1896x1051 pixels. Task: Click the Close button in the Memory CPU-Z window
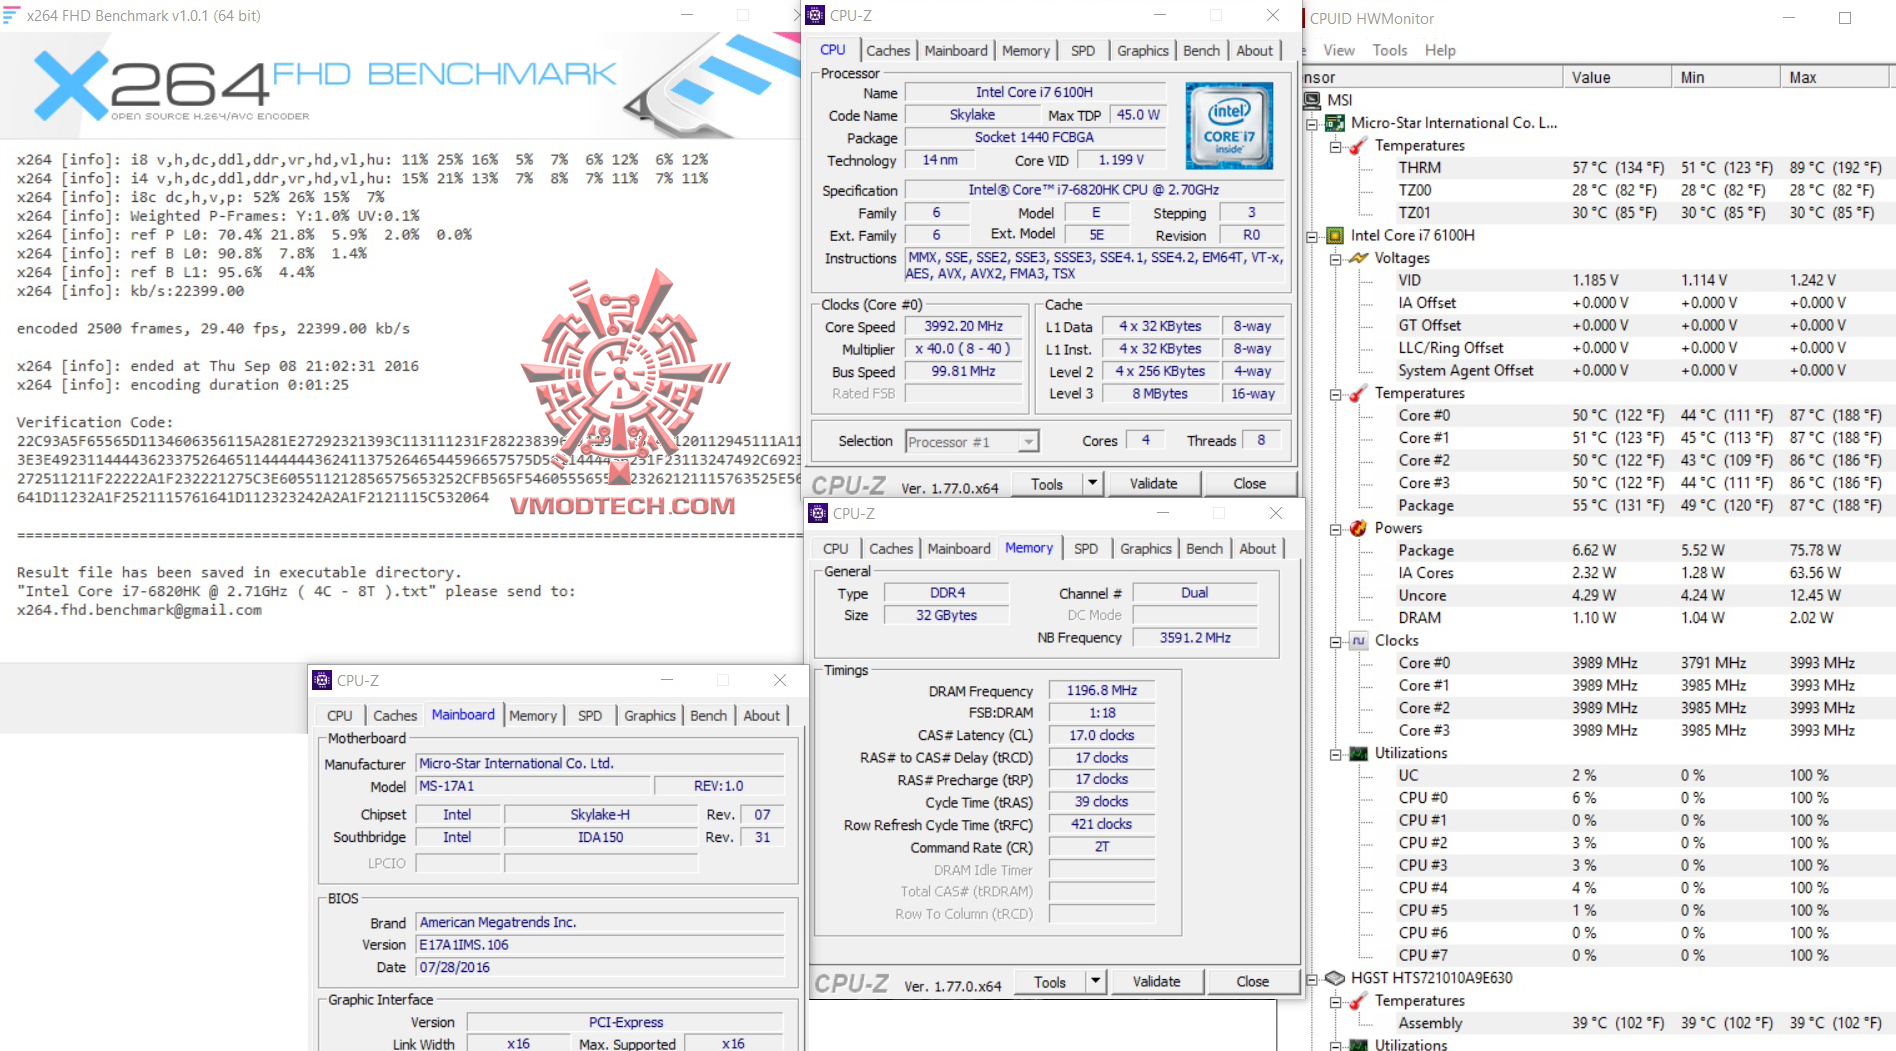pyautogui.click(x=1253, y=981)
